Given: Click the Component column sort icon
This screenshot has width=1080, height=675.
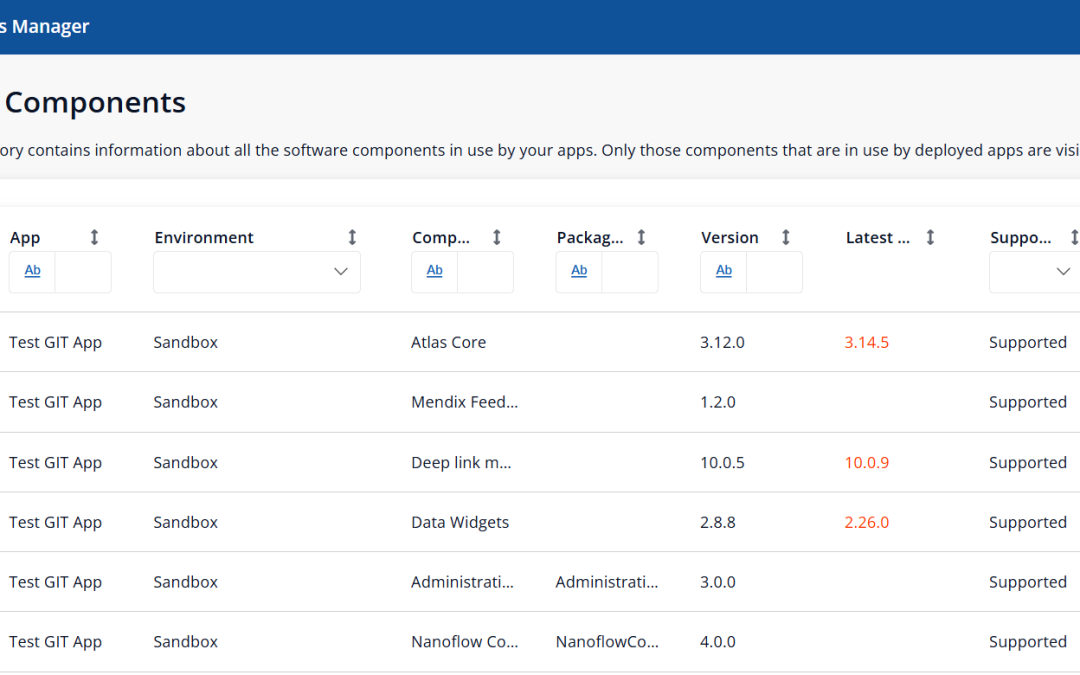Looking at the screenshot, I should click(x=497, y=237).
